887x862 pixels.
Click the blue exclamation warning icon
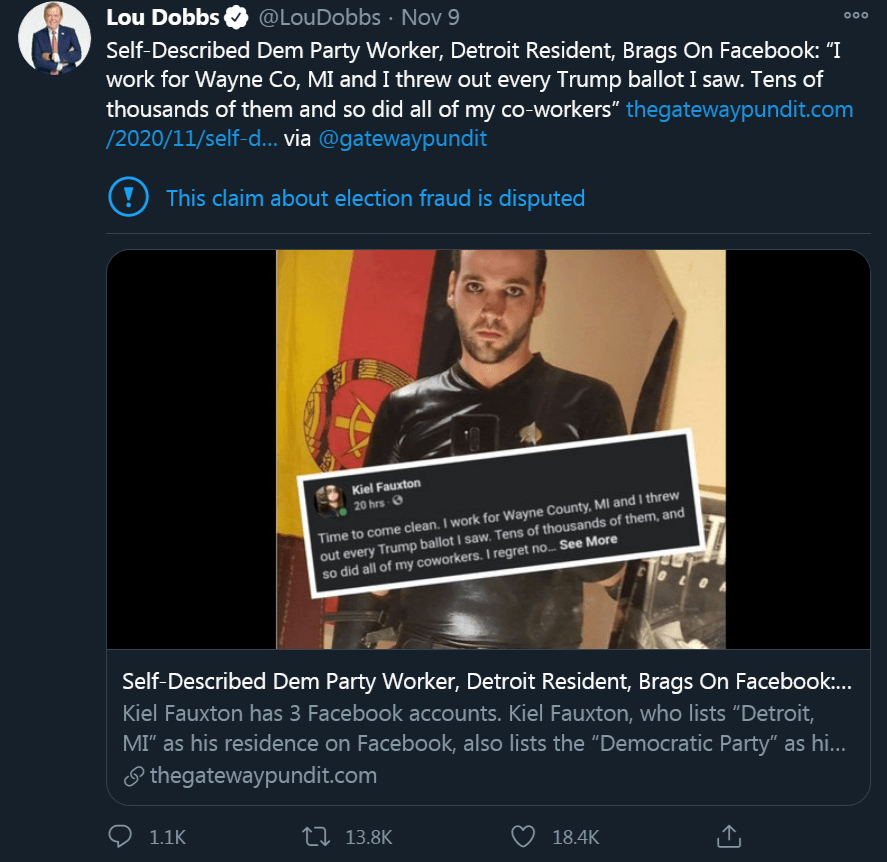pyautogui.click(x=127, y=197)
